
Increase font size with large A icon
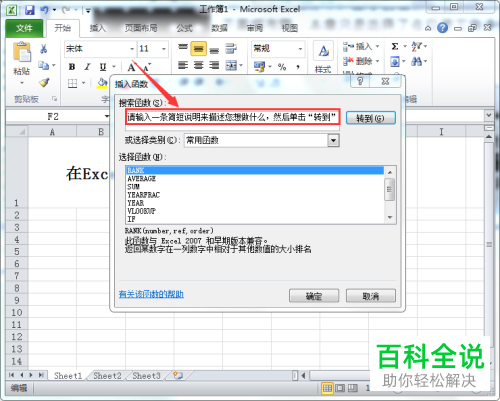[131, 67]
